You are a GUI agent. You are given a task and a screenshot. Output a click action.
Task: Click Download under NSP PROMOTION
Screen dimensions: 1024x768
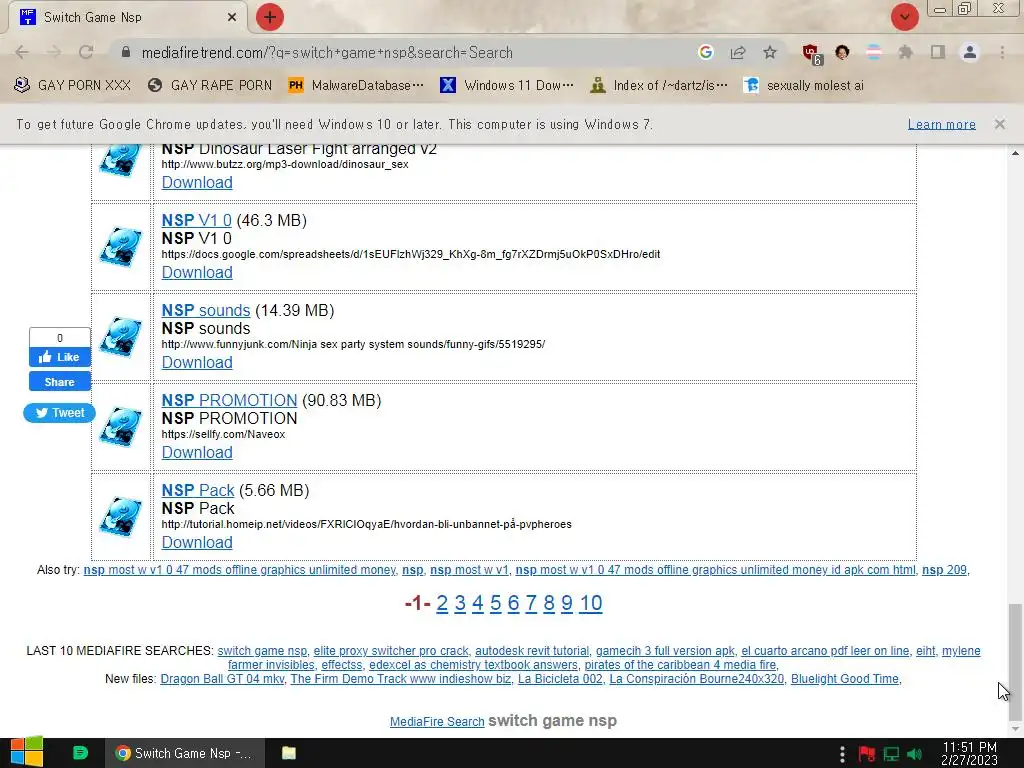point(197,453)
